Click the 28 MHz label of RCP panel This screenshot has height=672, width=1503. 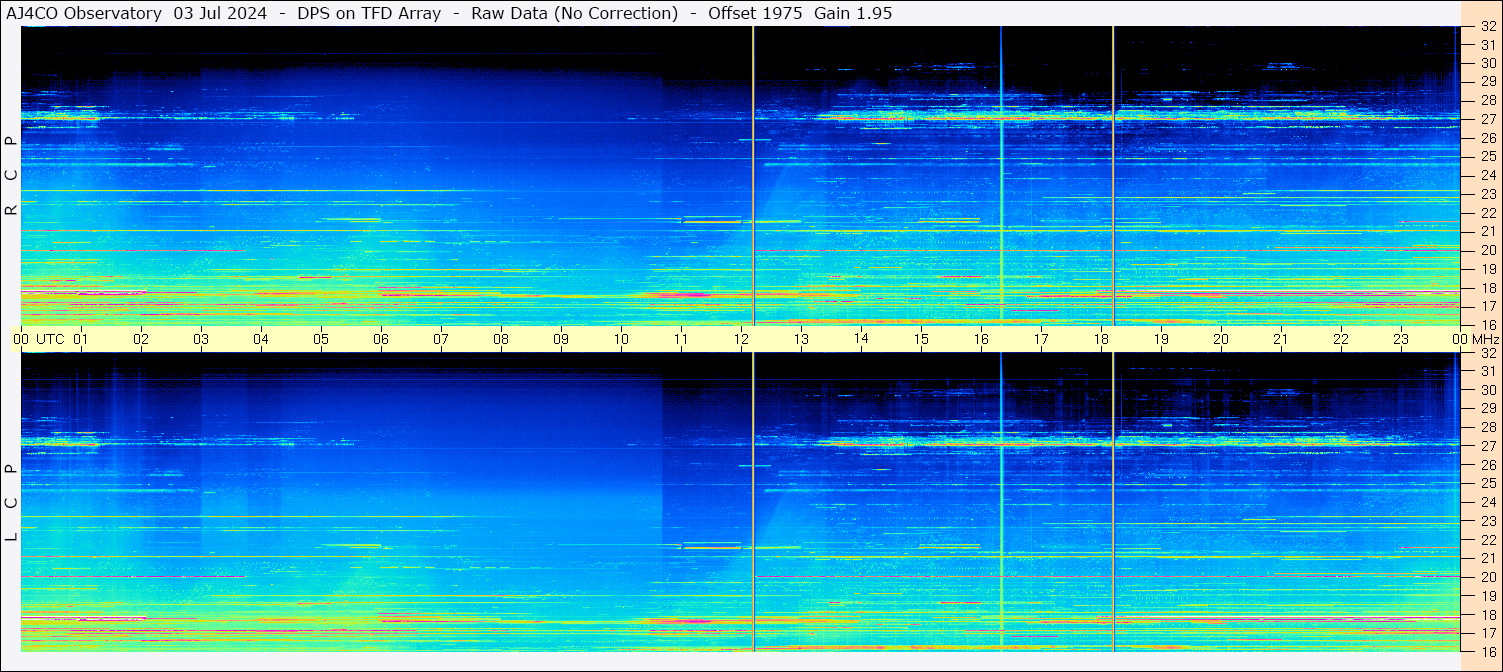tap(1487, 100)
